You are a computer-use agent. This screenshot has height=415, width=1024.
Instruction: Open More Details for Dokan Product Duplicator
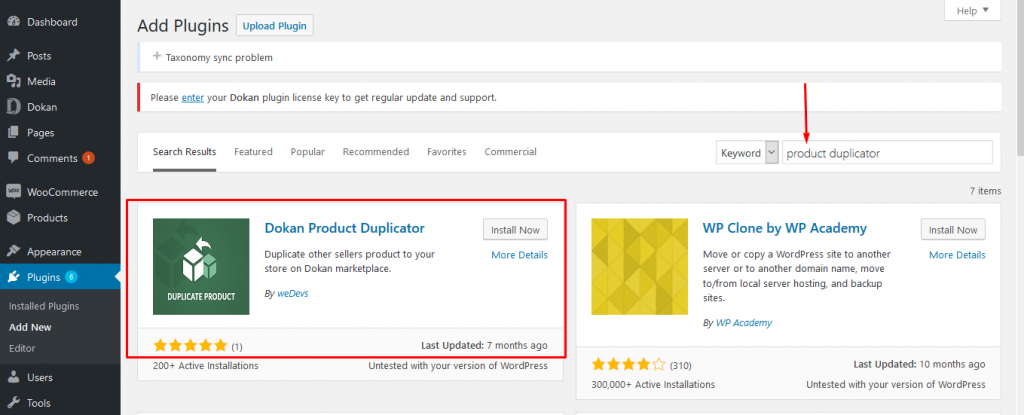(519, 255)
